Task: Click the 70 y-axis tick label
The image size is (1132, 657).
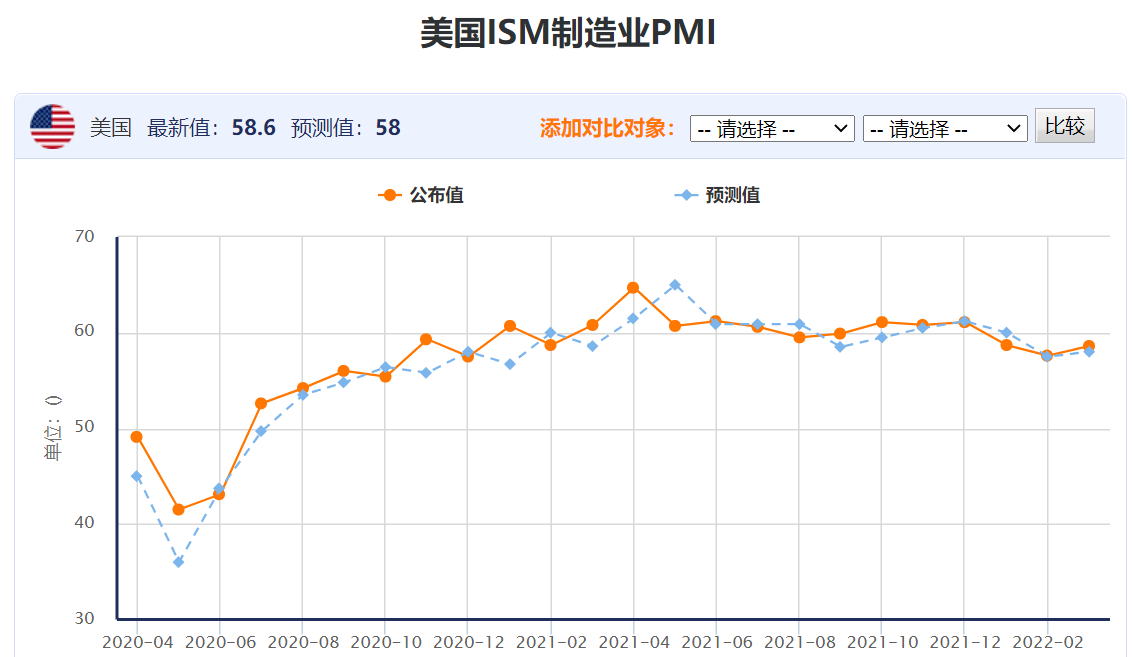Action: [x=85, y=237]
